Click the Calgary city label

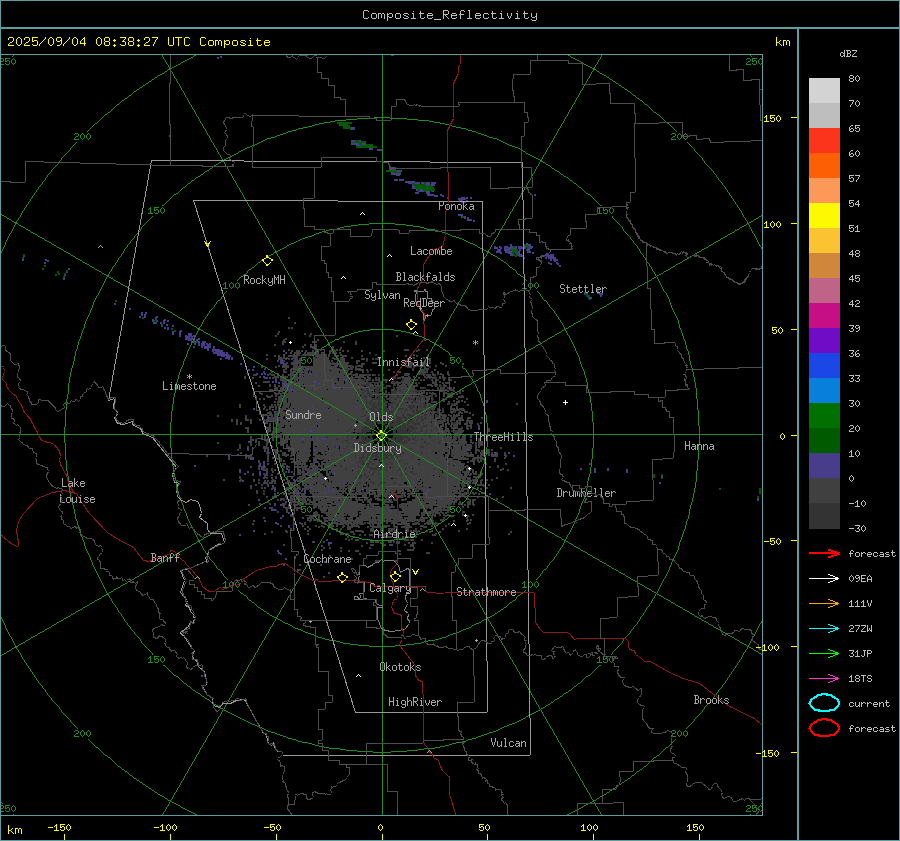tap(390, 588)
